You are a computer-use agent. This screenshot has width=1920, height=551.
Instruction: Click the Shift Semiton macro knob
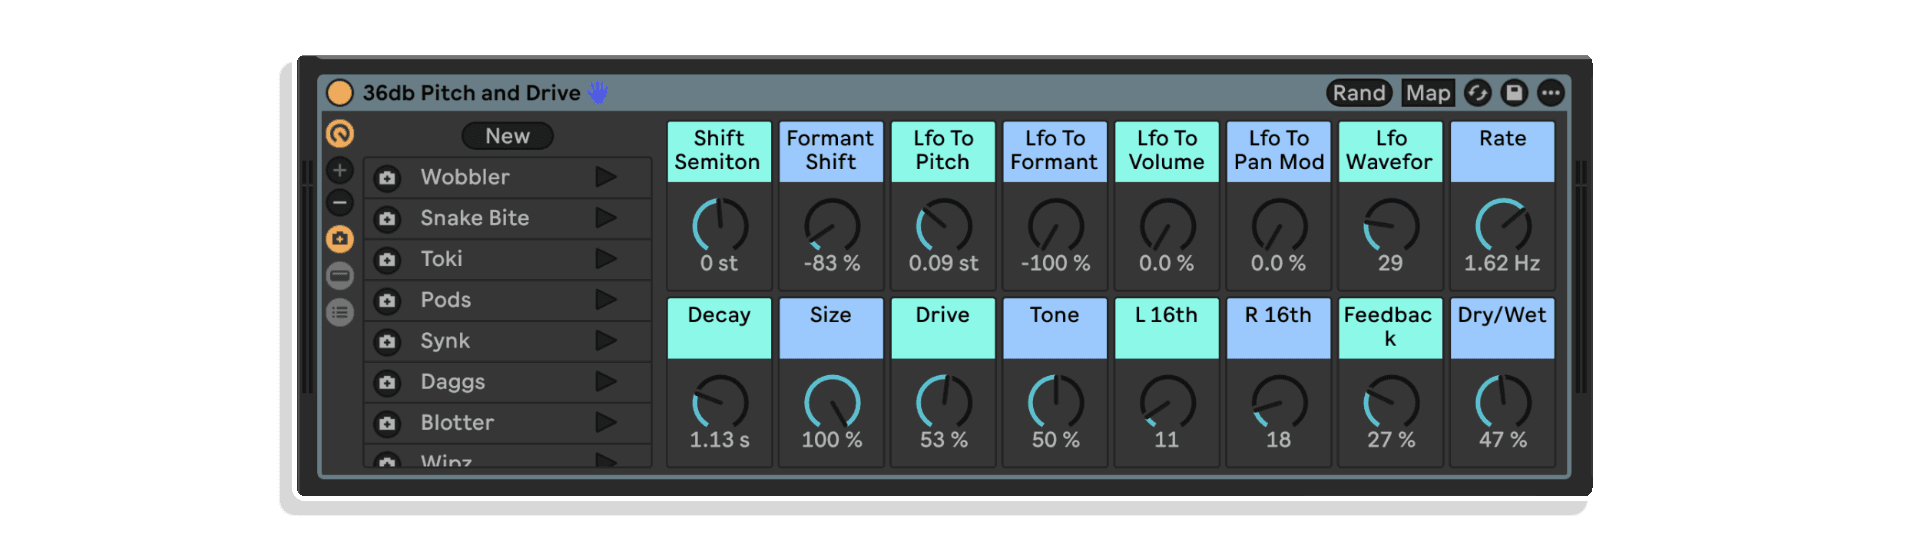720,225
